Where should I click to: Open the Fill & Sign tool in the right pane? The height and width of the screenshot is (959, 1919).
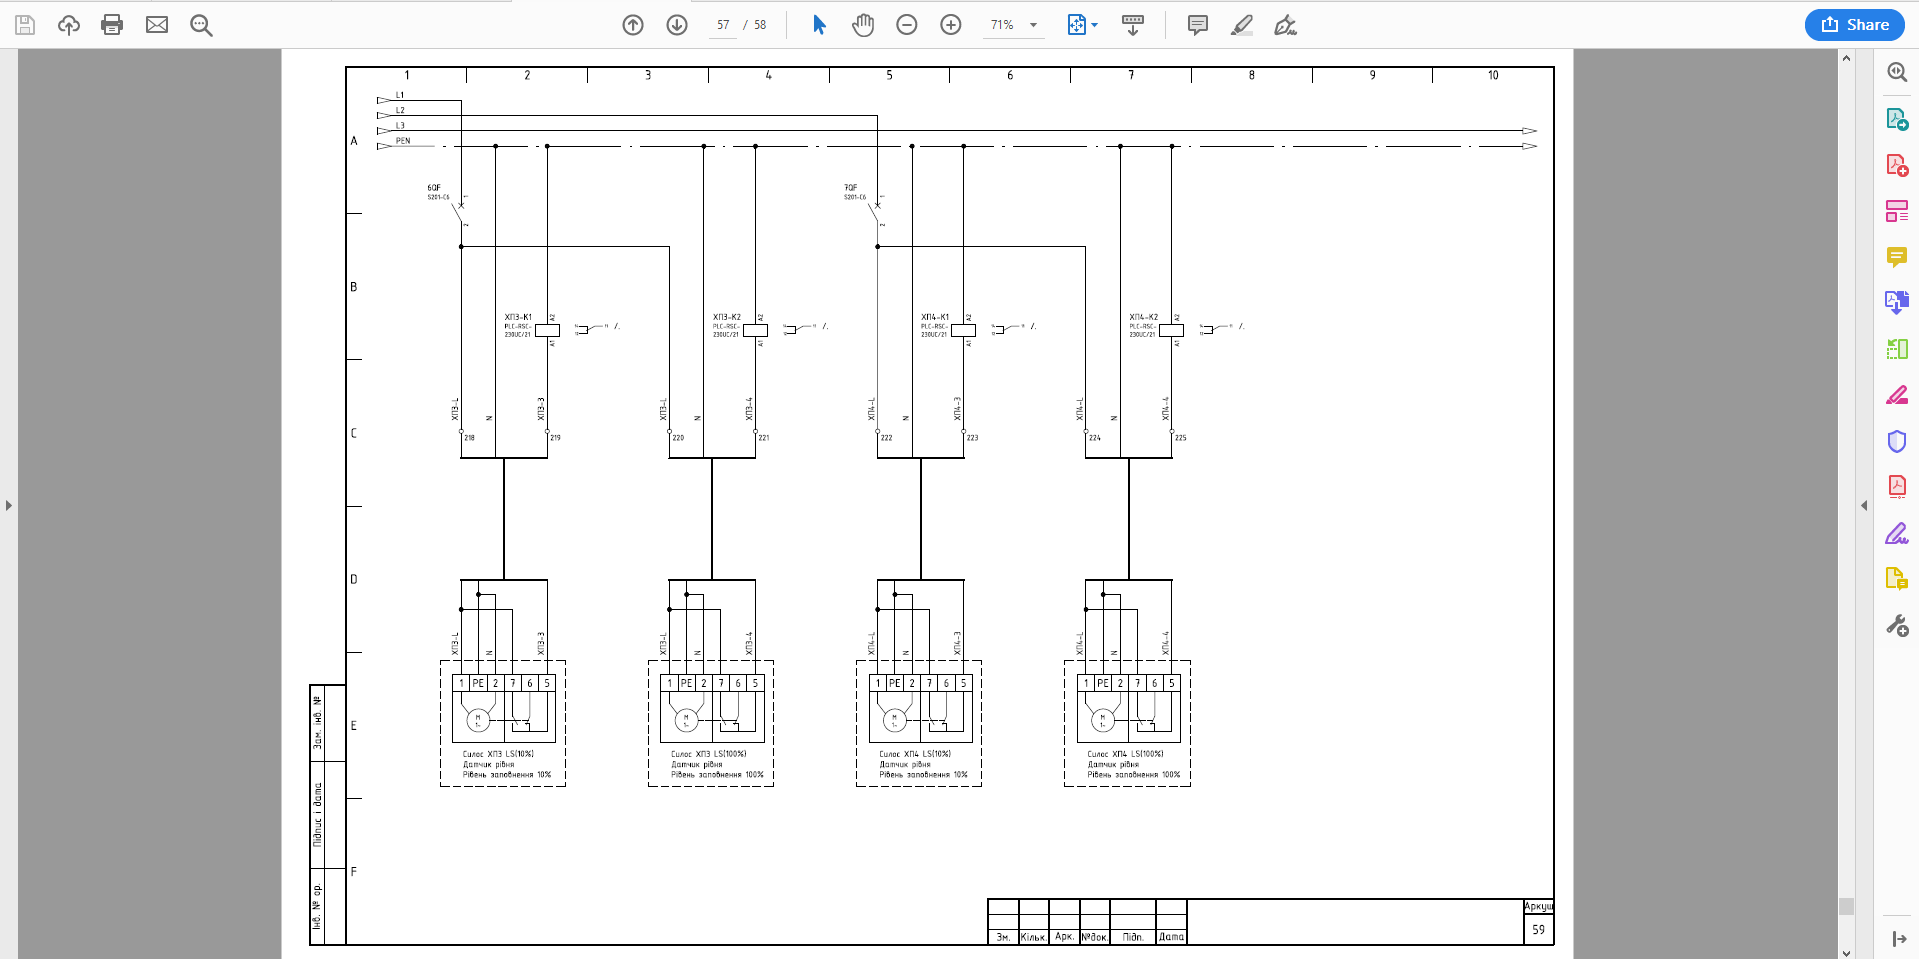1897,533
